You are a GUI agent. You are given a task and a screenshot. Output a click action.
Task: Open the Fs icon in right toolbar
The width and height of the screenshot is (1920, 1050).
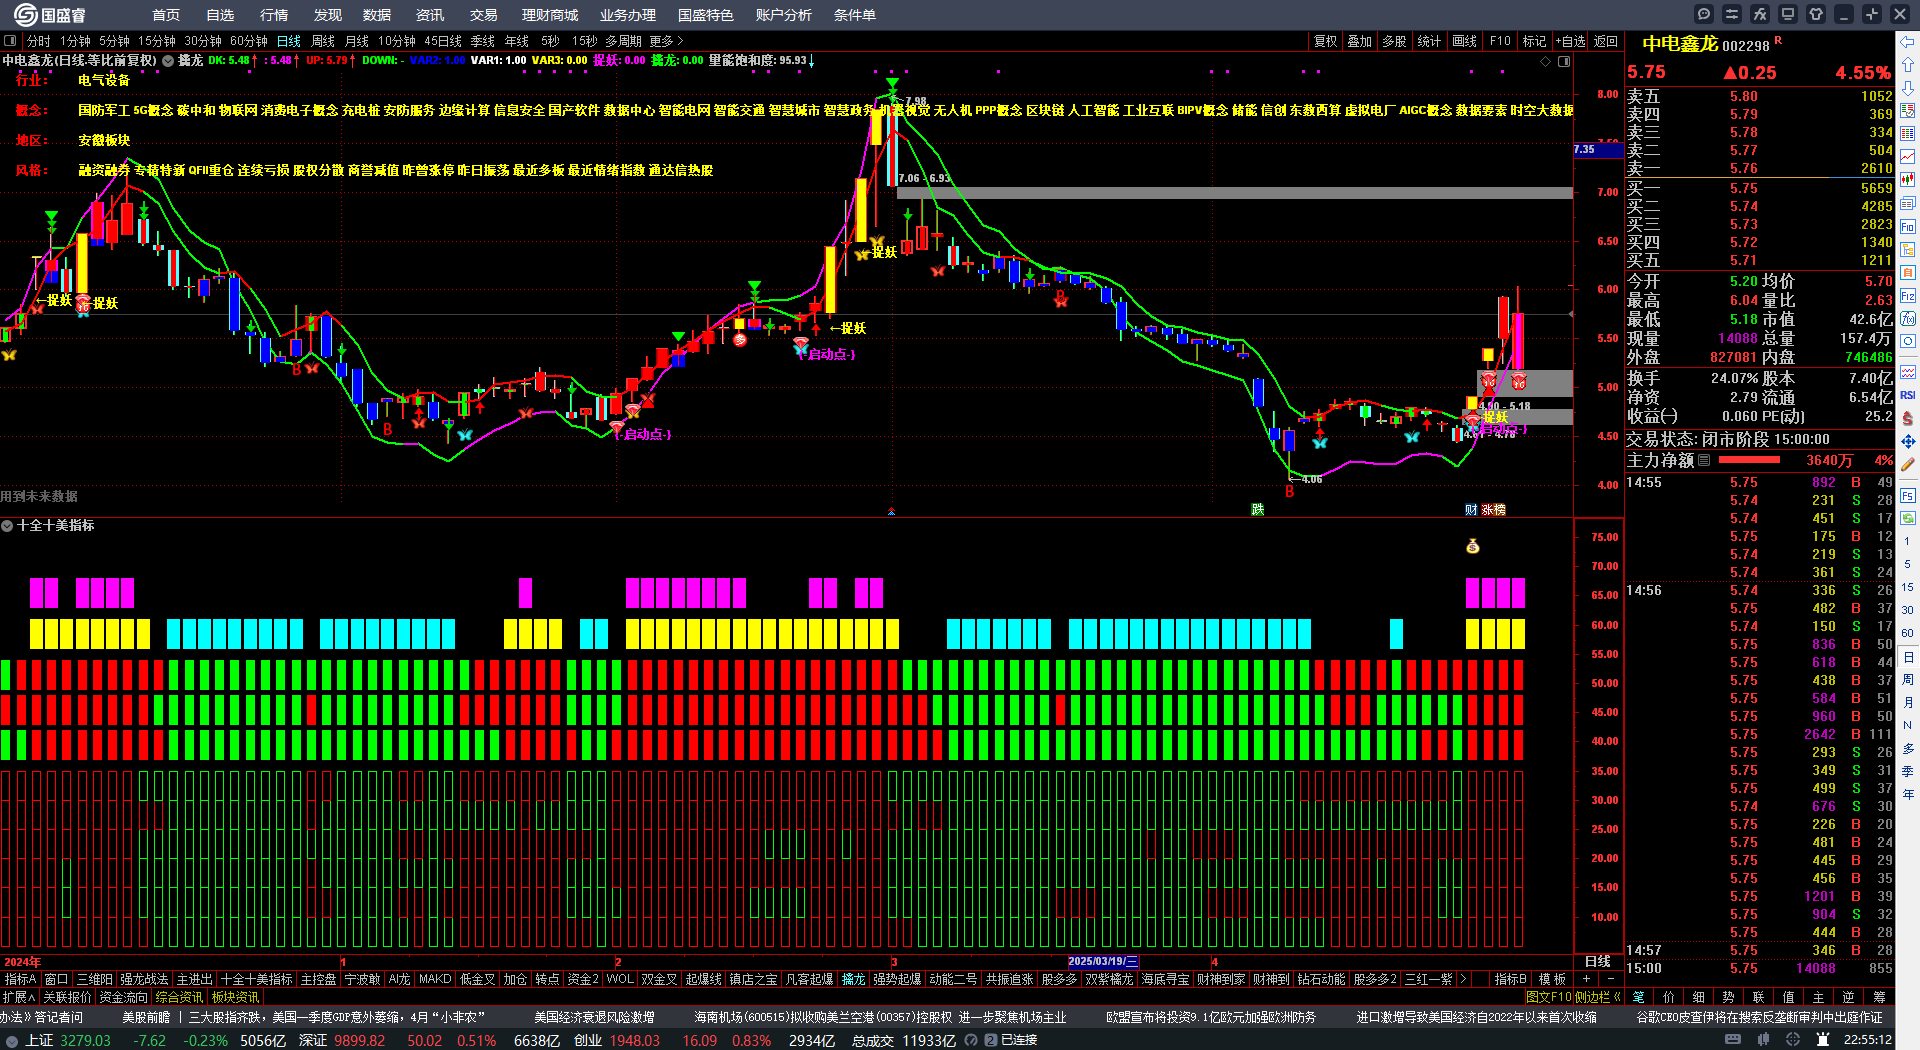[1908, 495]
